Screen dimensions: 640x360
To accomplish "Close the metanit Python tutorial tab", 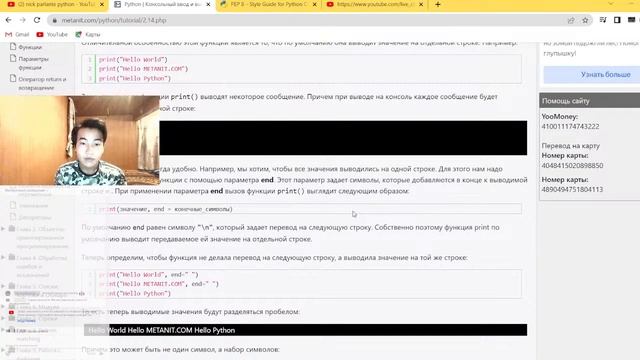I will (x=208, y=4).
